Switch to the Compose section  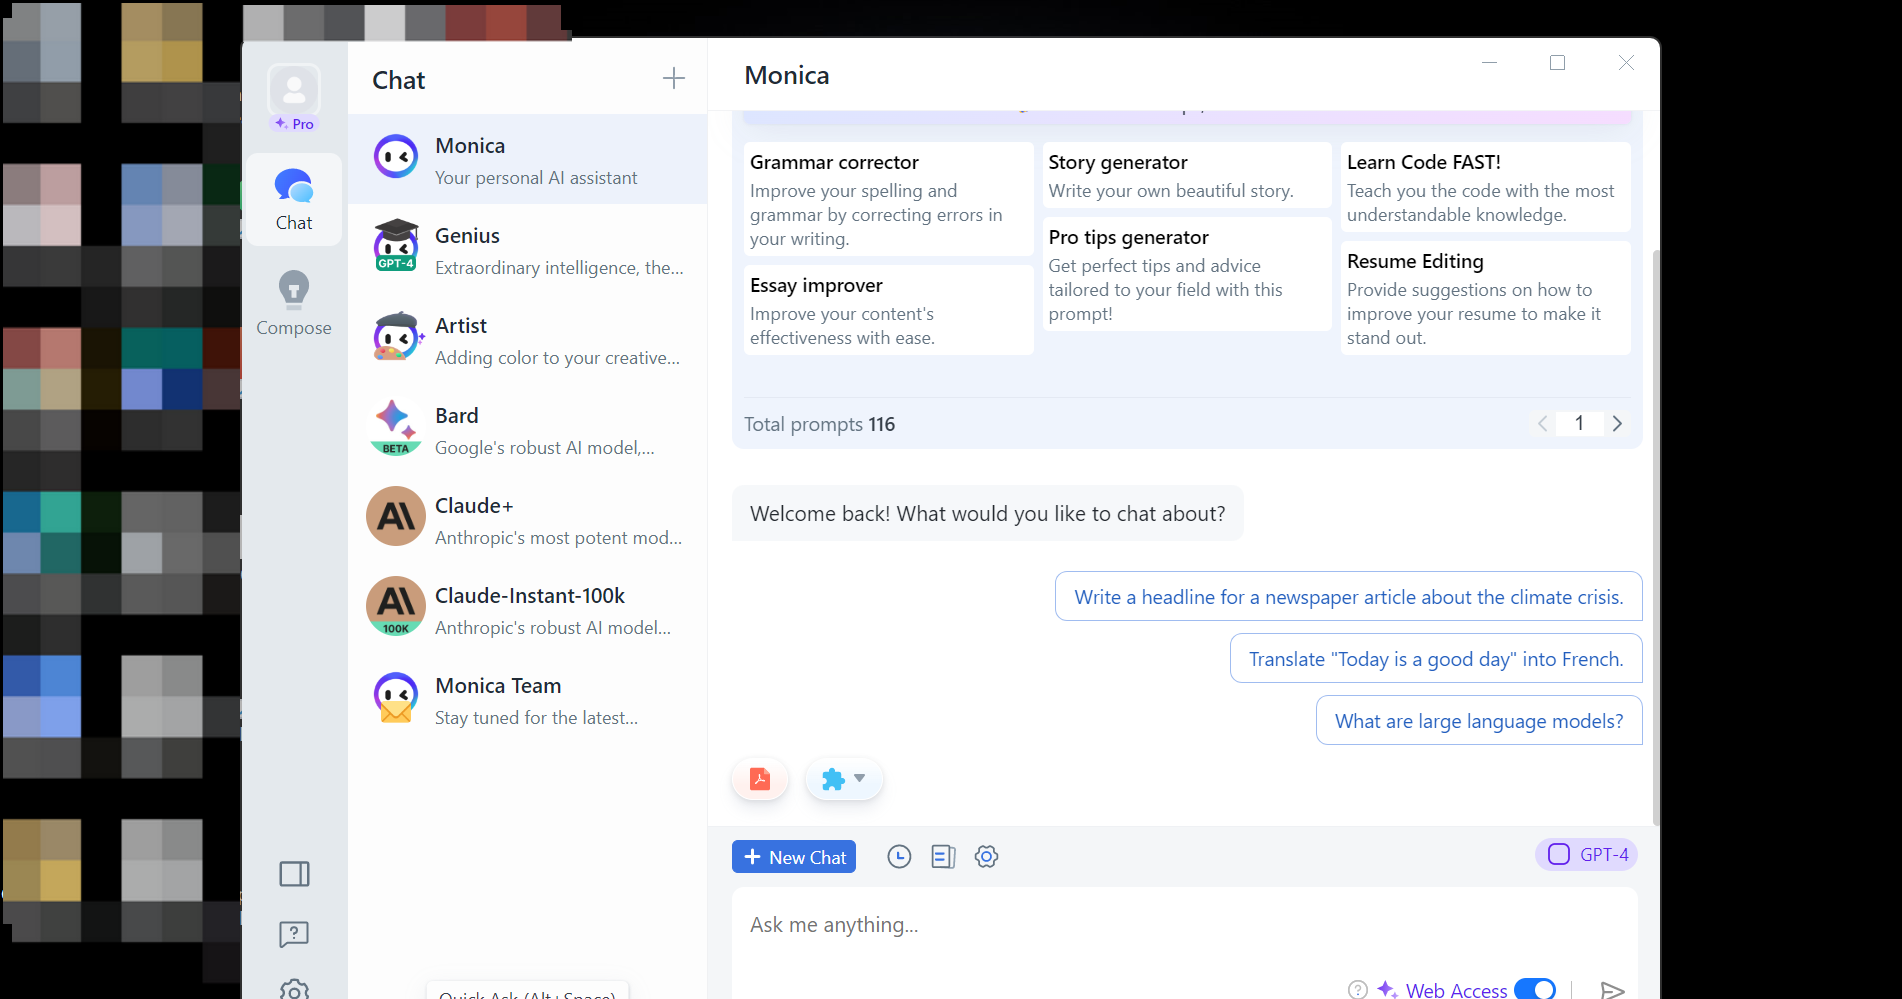coord(294,303)
